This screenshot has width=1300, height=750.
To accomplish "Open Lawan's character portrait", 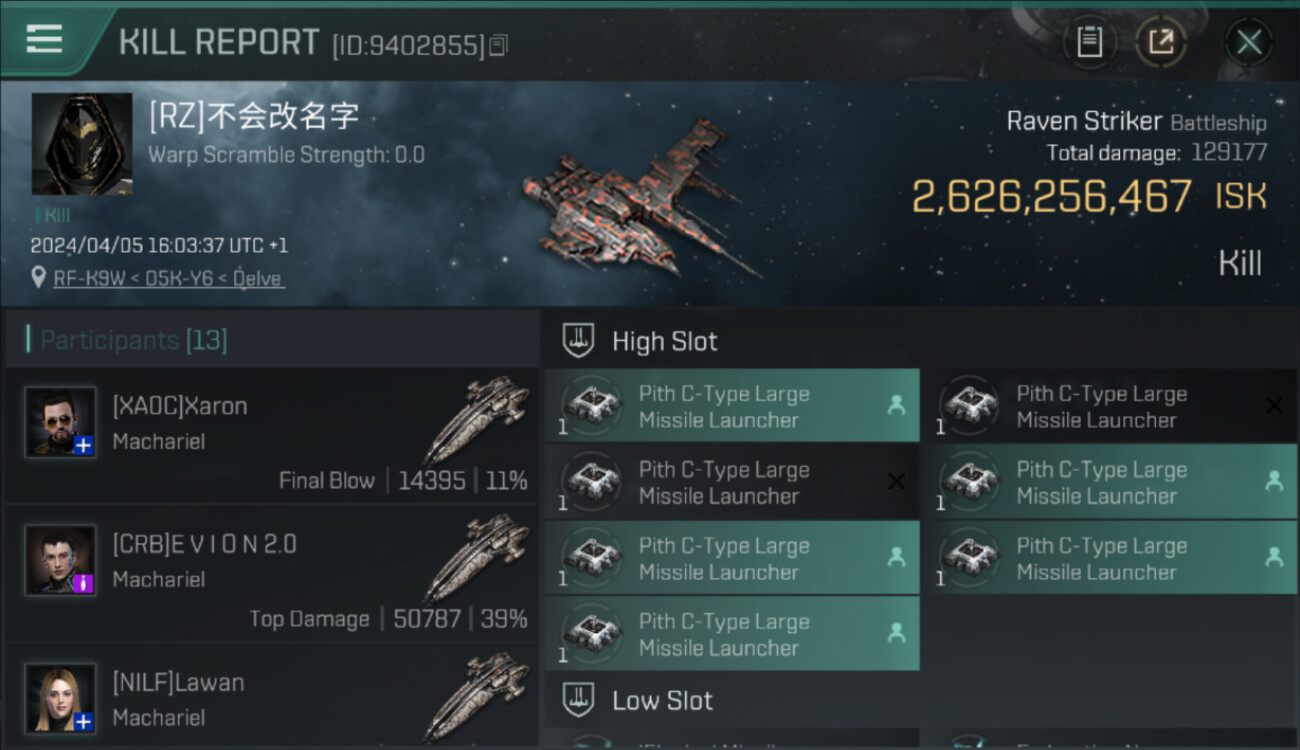I will point(60,698).
